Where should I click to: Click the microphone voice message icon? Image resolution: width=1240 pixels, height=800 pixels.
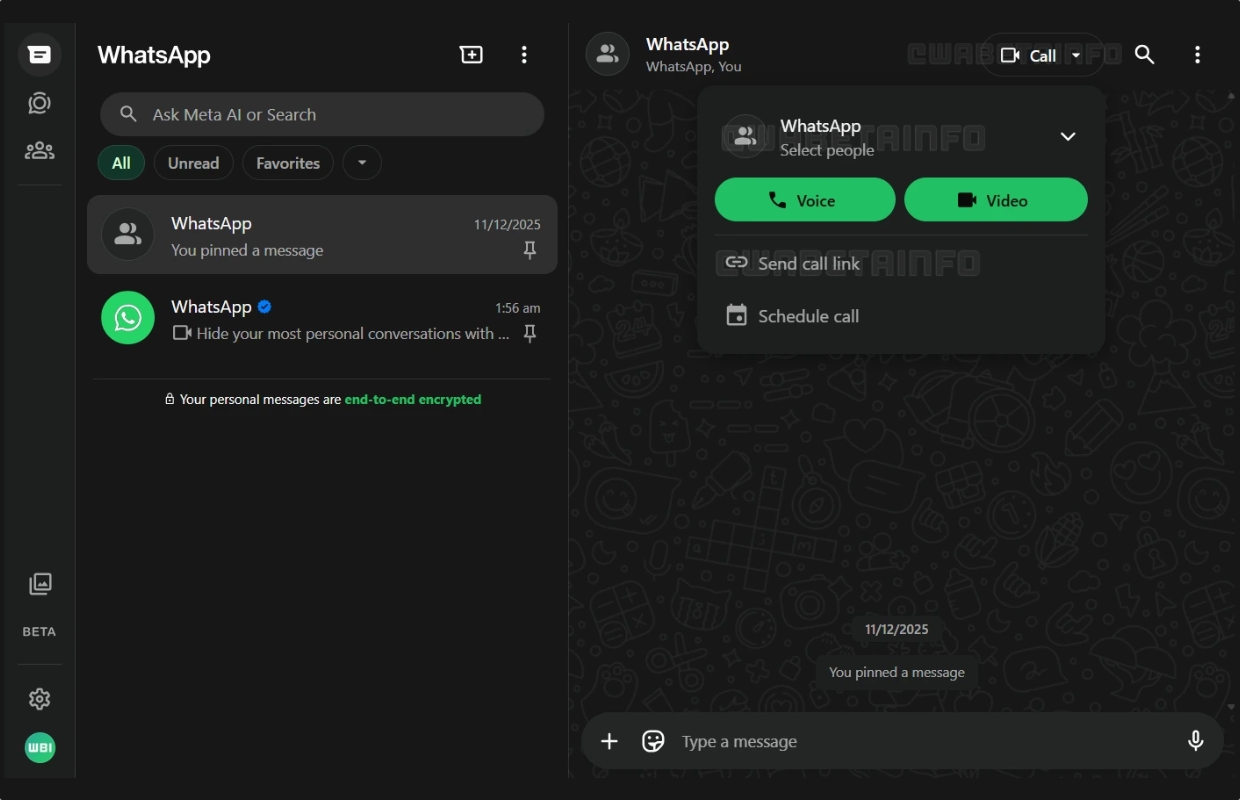click(x=1195, y=741)
